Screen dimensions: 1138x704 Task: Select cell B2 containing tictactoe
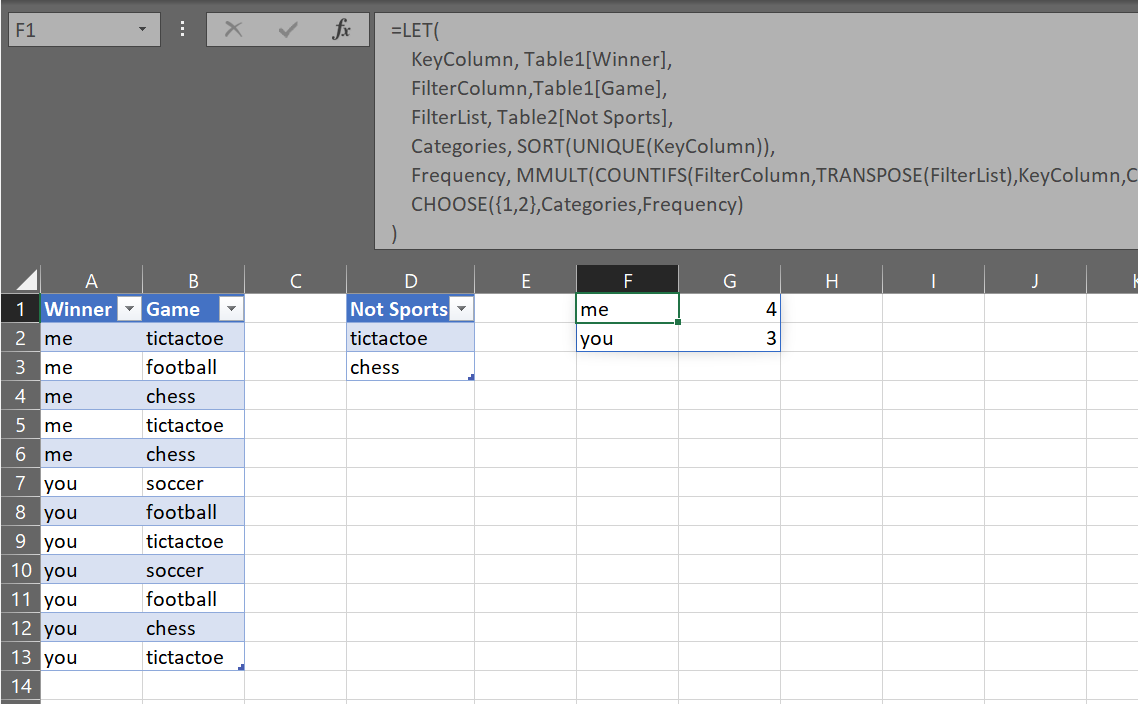pyautogui.click(x=194, y=338)
